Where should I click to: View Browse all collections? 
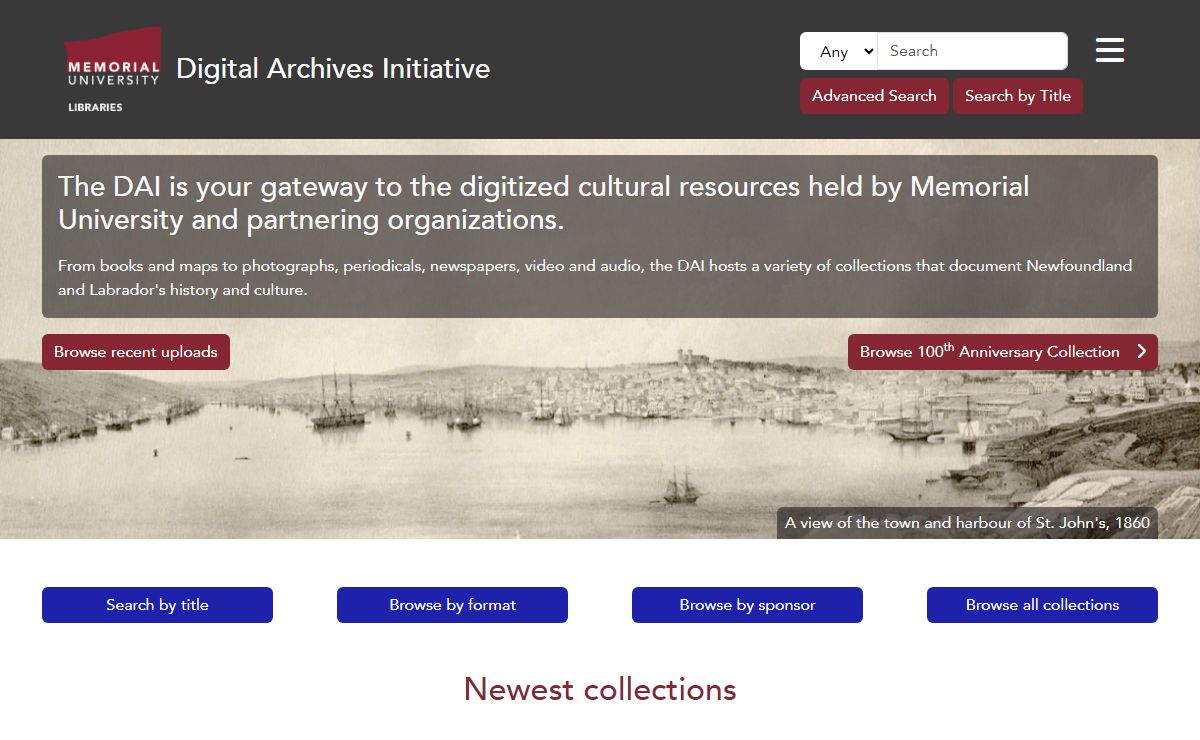tap(1042, 605)
